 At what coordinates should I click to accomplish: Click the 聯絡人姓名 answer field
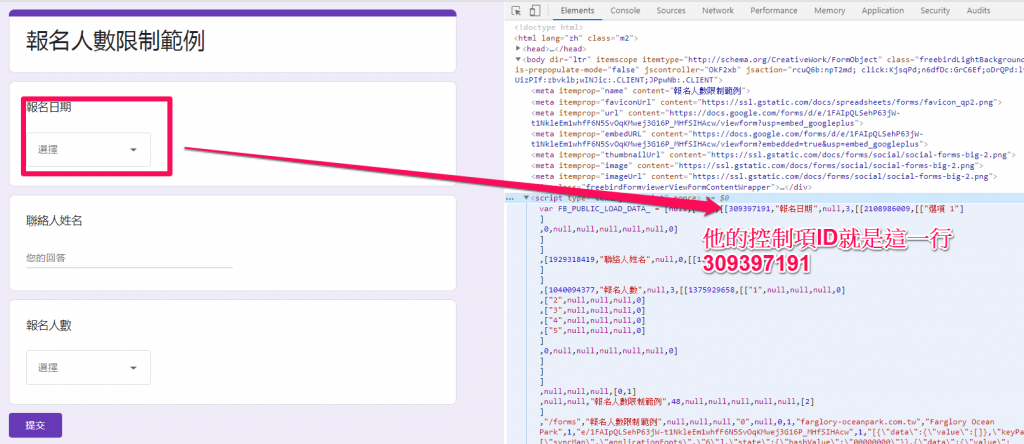tap(129, 259)
